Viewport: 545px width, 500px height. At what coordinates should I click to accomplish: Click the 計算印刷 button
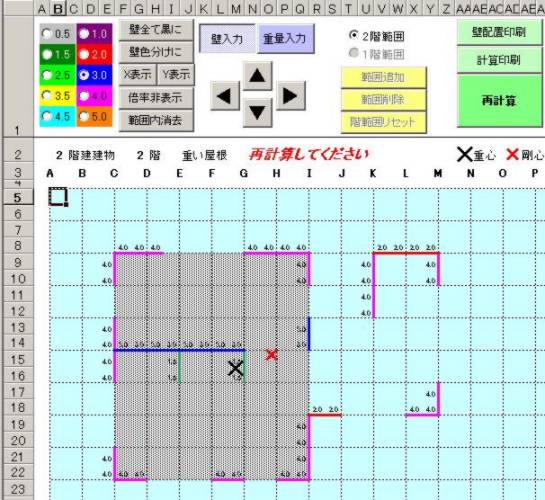click(x=499, y=60)
